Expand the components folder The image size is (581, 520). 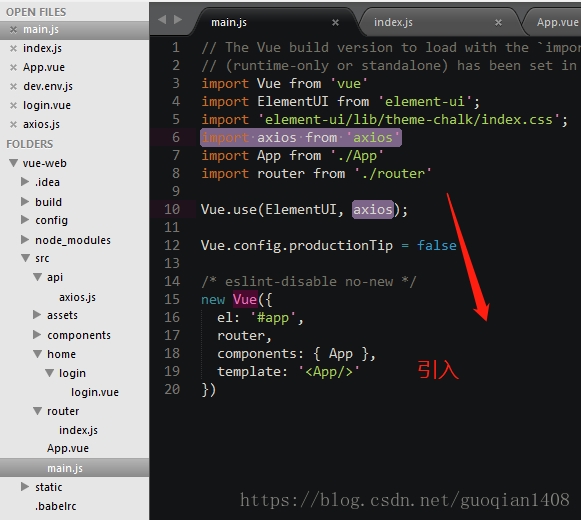(37, 335)
